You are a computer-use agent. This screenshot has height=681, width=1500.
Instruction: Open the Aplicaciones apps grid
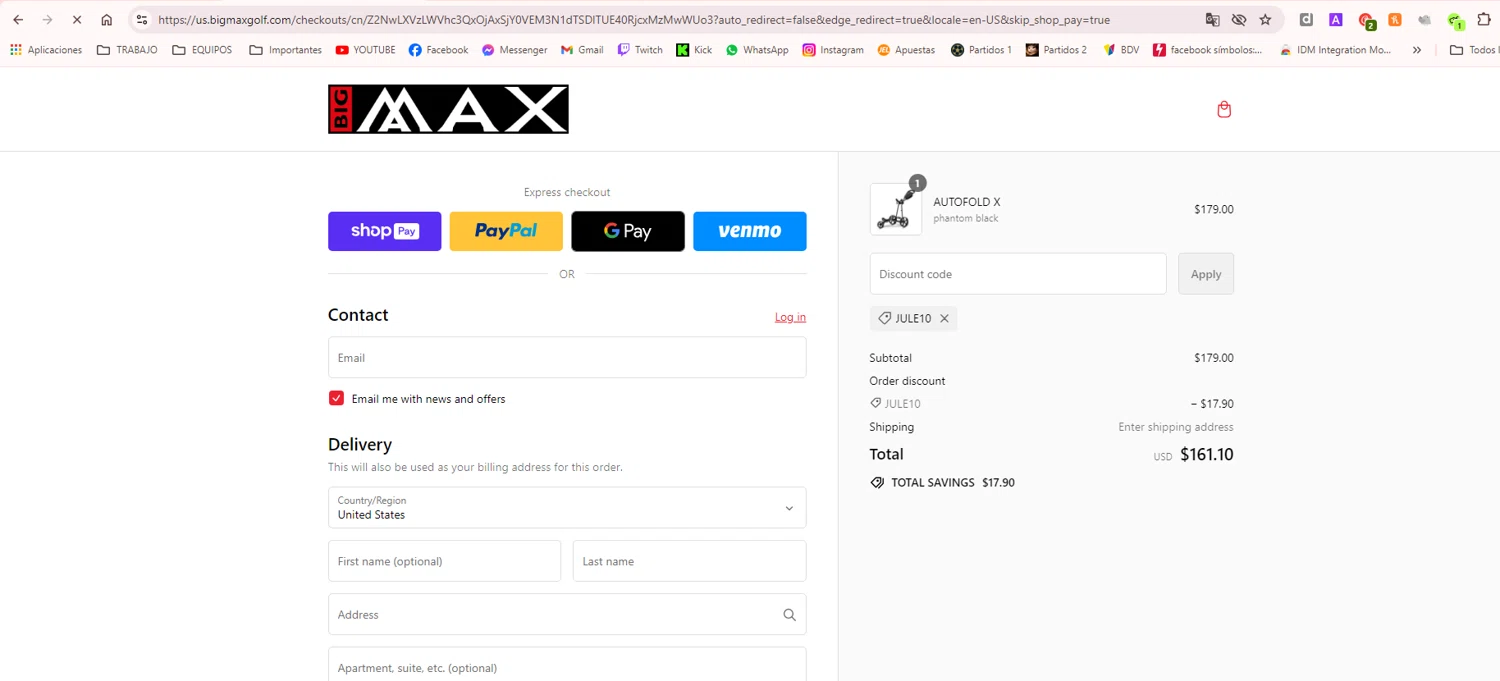(46, 49)
